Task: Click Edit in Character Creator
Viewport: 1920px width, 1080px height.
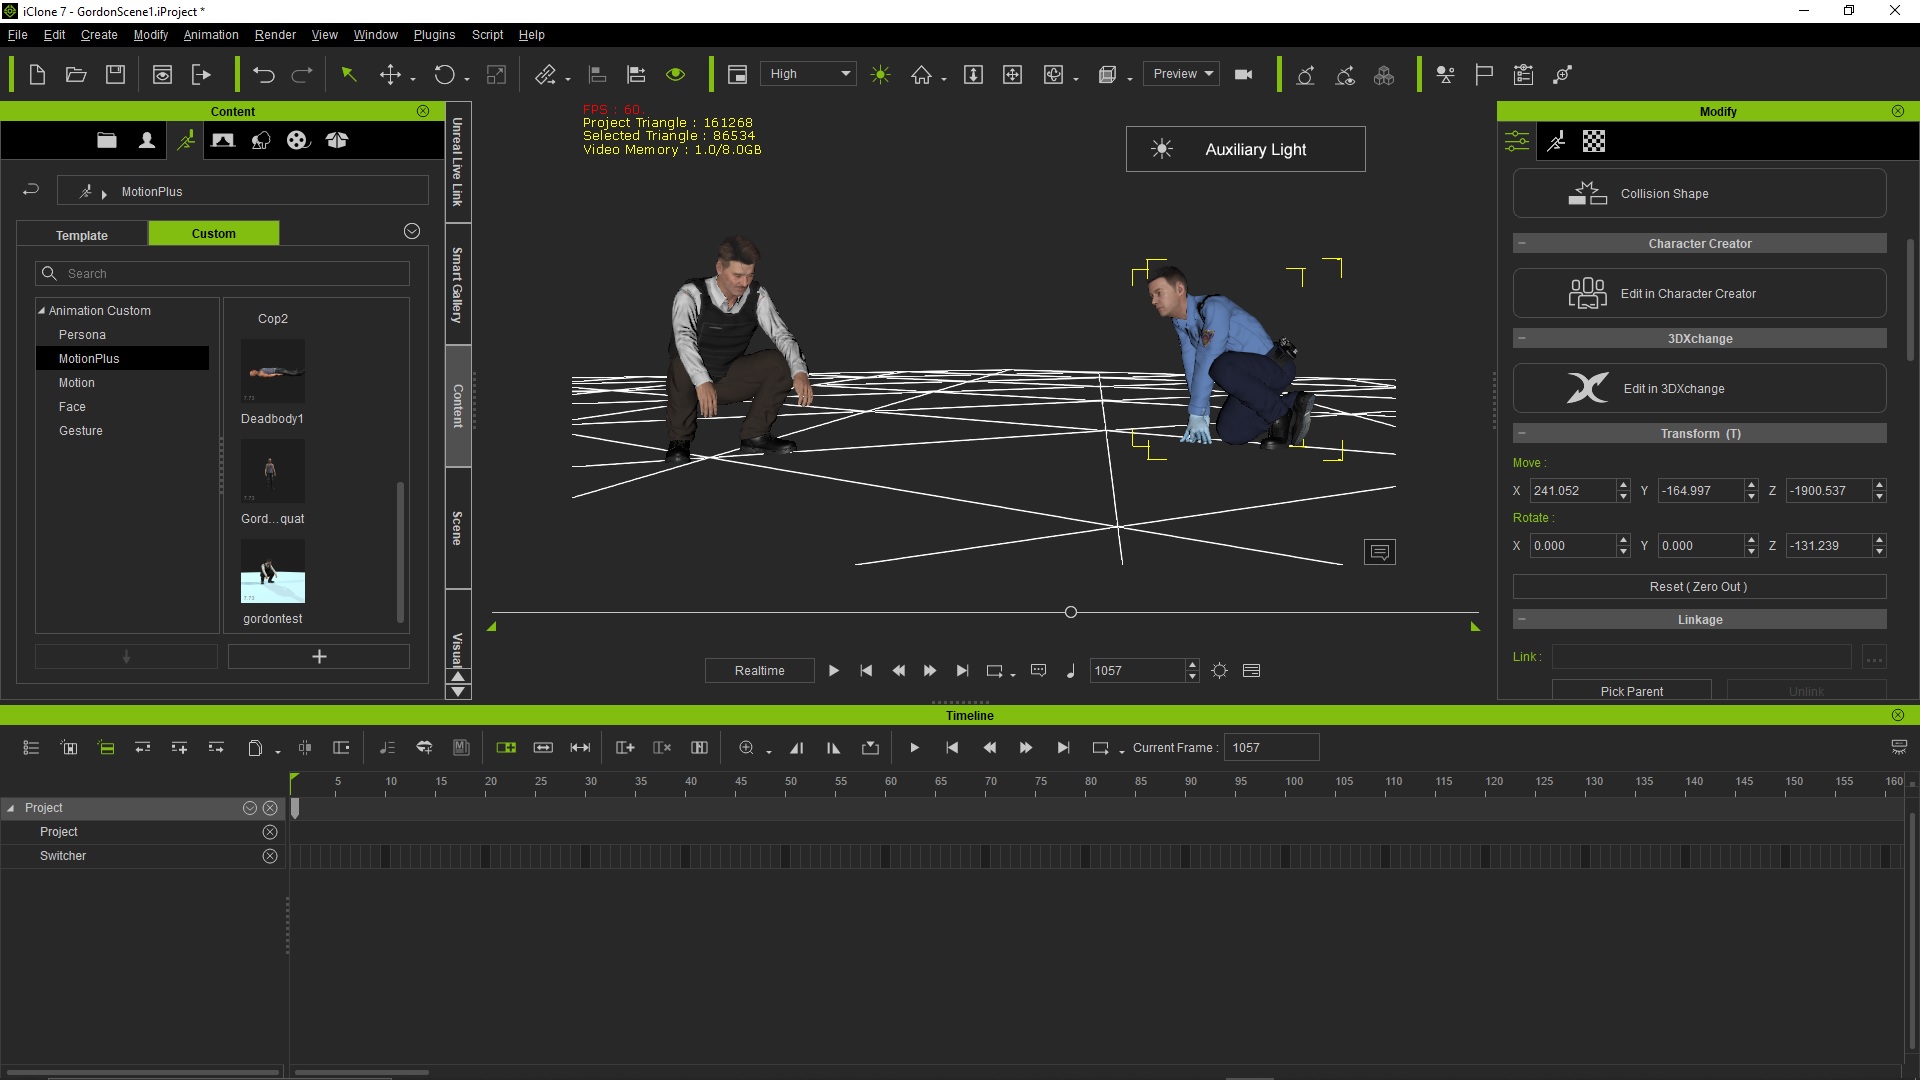Action: (1699, 293)
